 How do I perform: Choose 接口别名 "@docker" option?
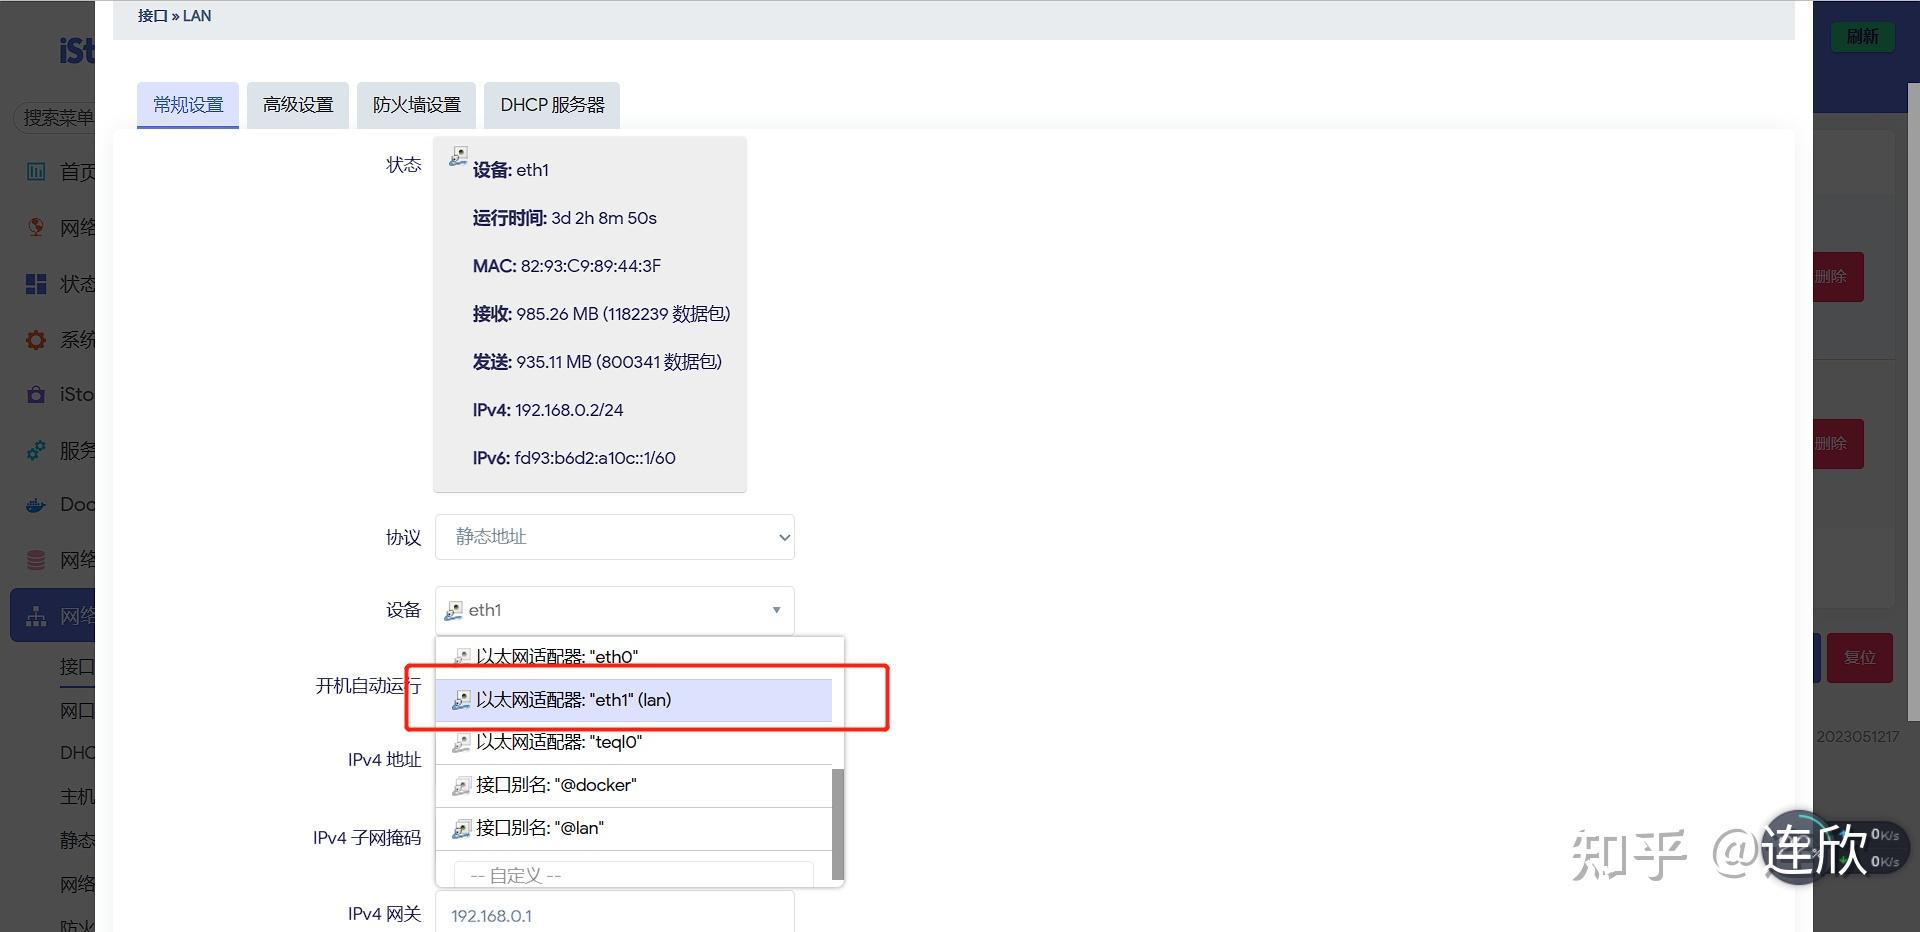634,785
